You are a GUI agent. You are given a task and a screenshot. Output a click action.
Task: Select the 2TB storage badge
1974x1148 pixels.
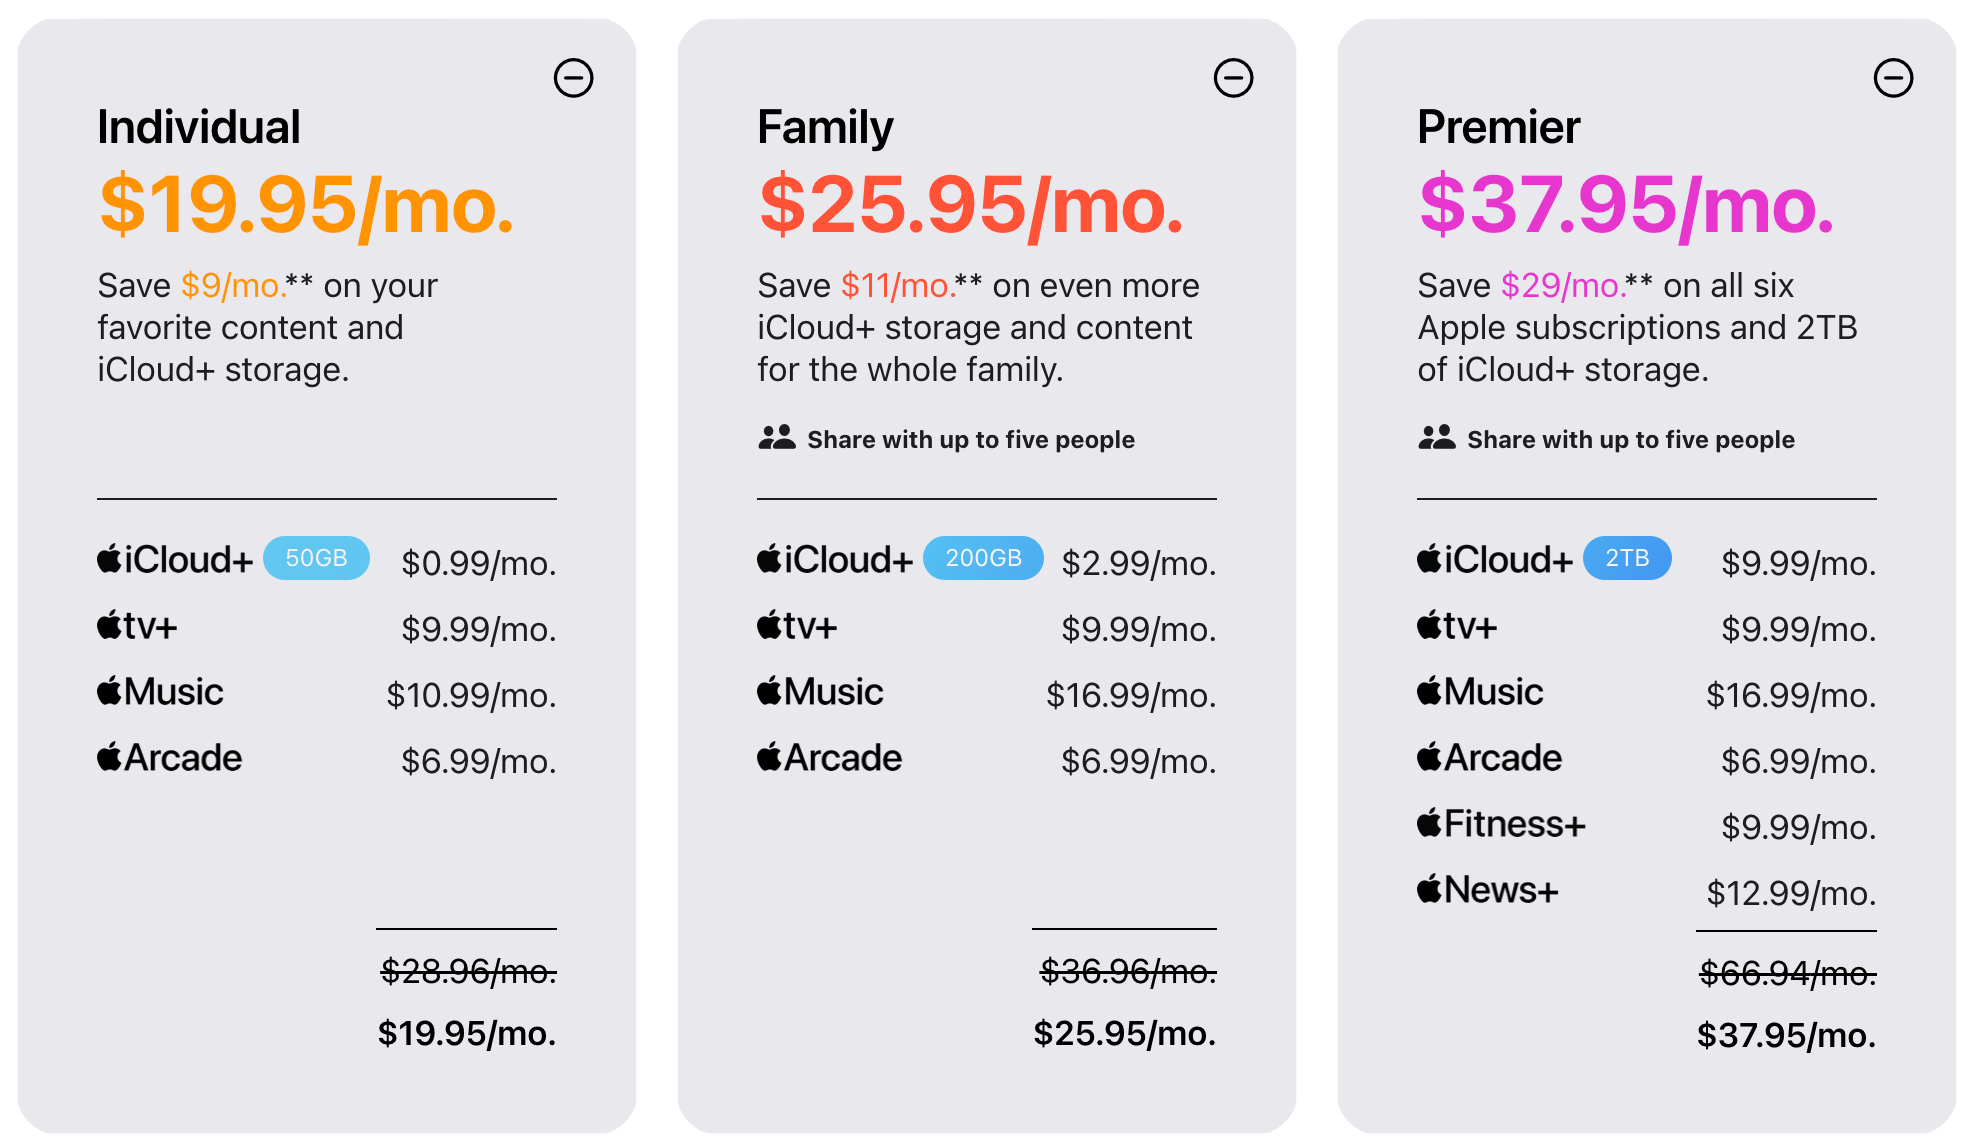pyautogui.click(x=1627, y=558)
